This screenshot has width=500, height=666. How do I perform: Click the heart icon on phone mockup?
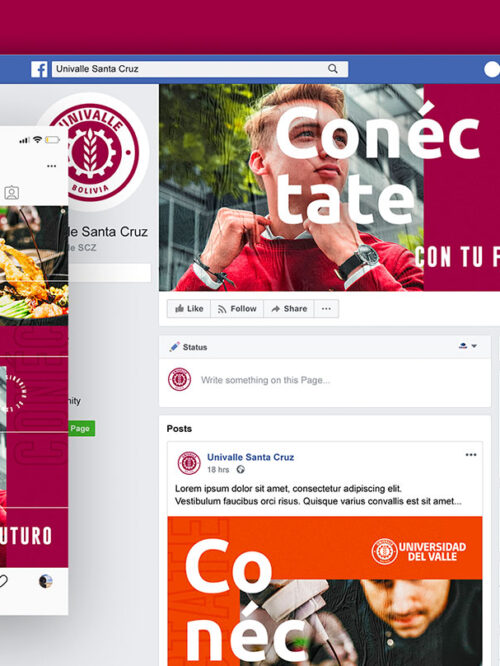(x=3, y=581)
